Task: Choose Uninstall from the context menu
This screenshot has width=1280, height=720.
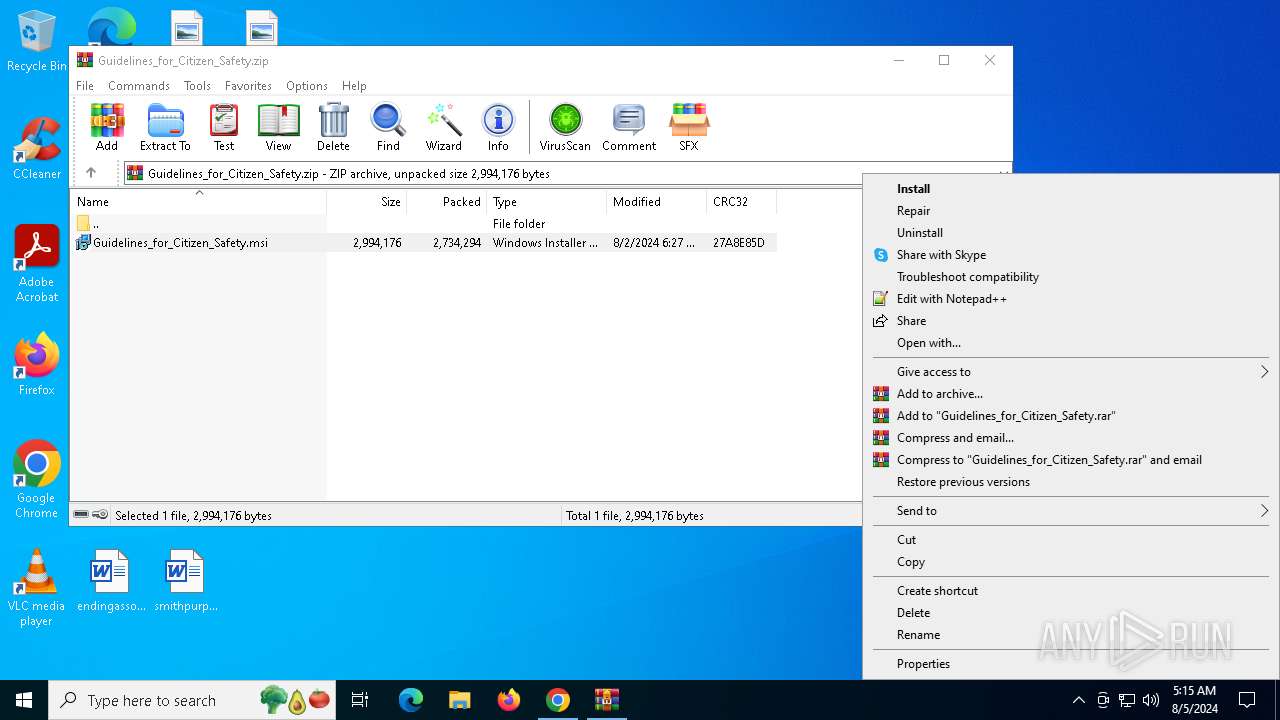Action: click(1070, 233)
